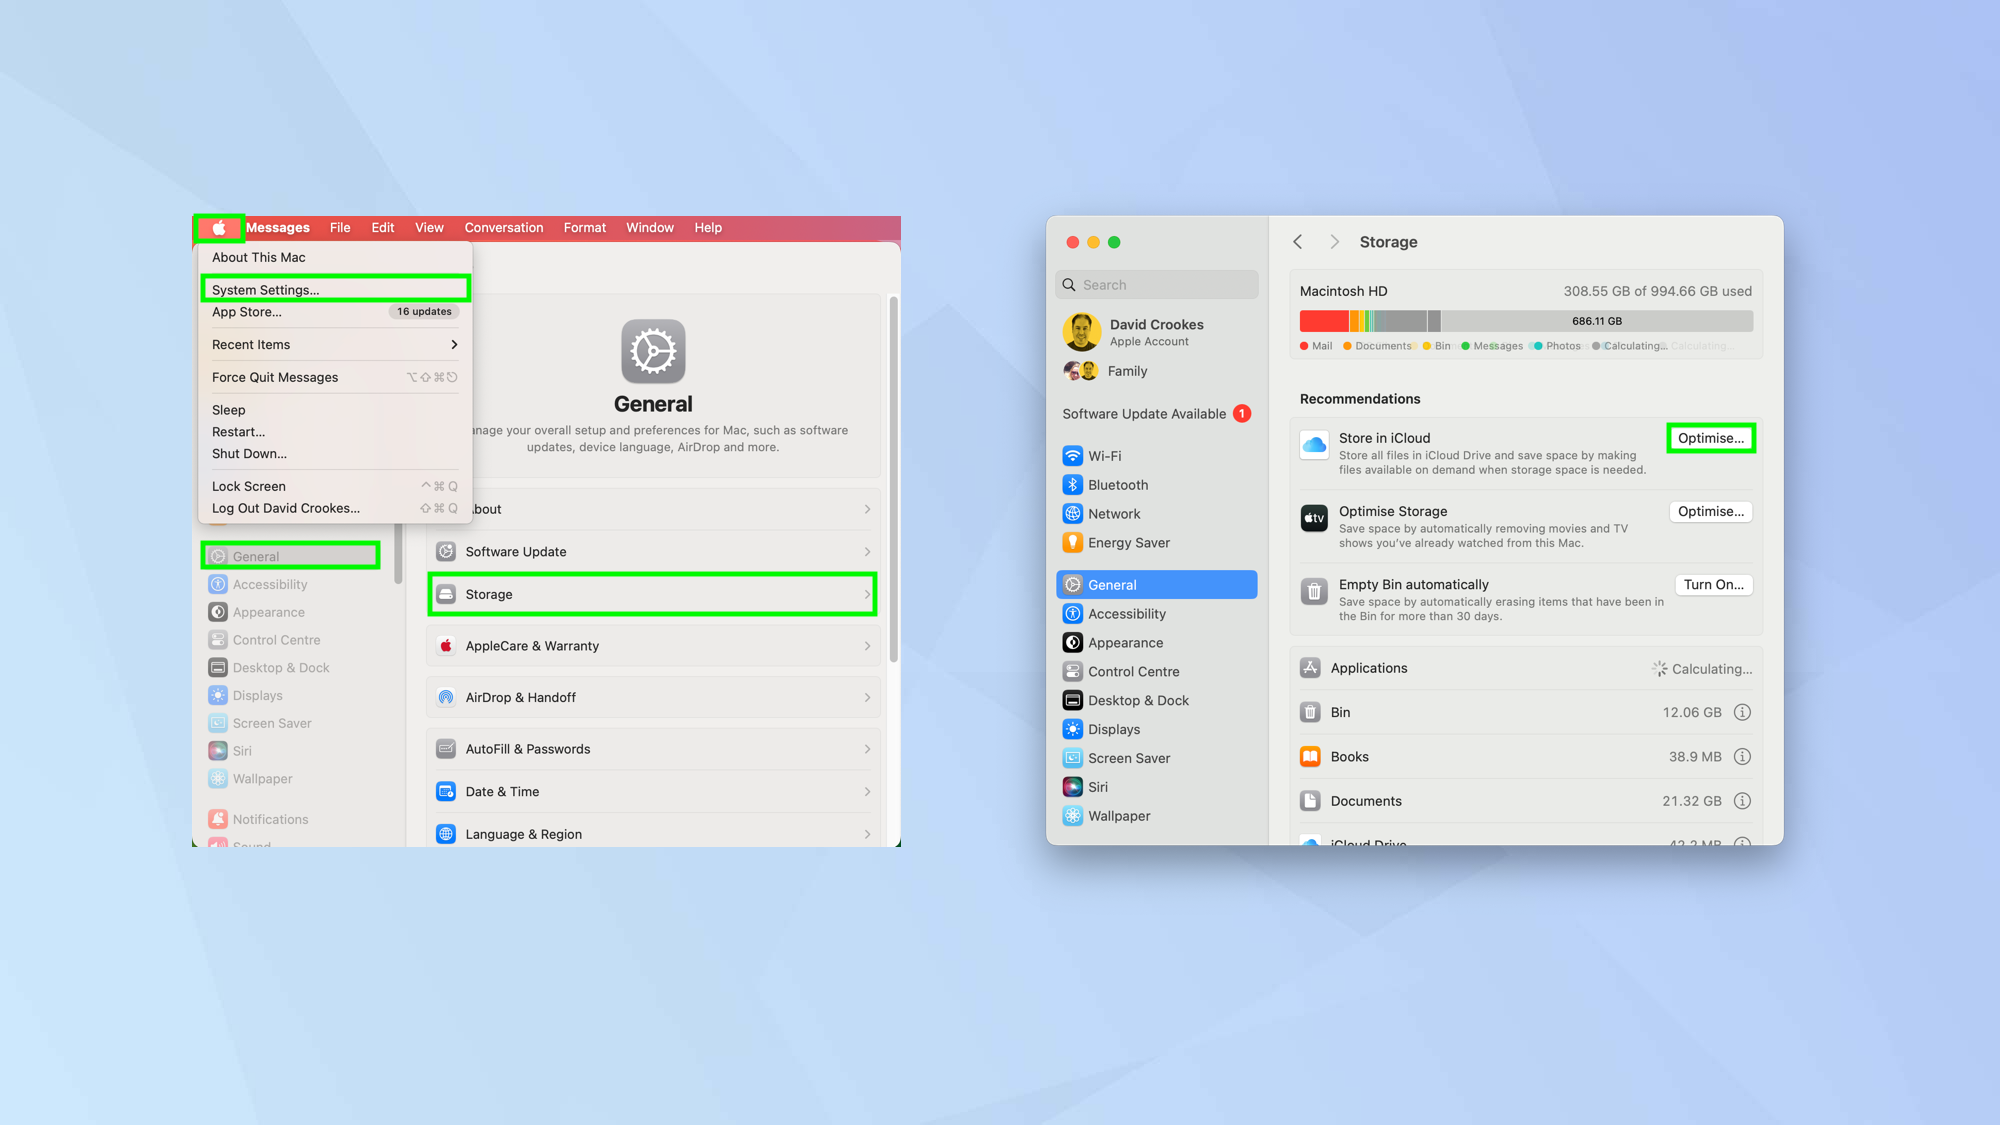Viewport: 2000px width, 1125px height.
Task: Click the David Crookes account avatar
Action: pos(1080,331)
